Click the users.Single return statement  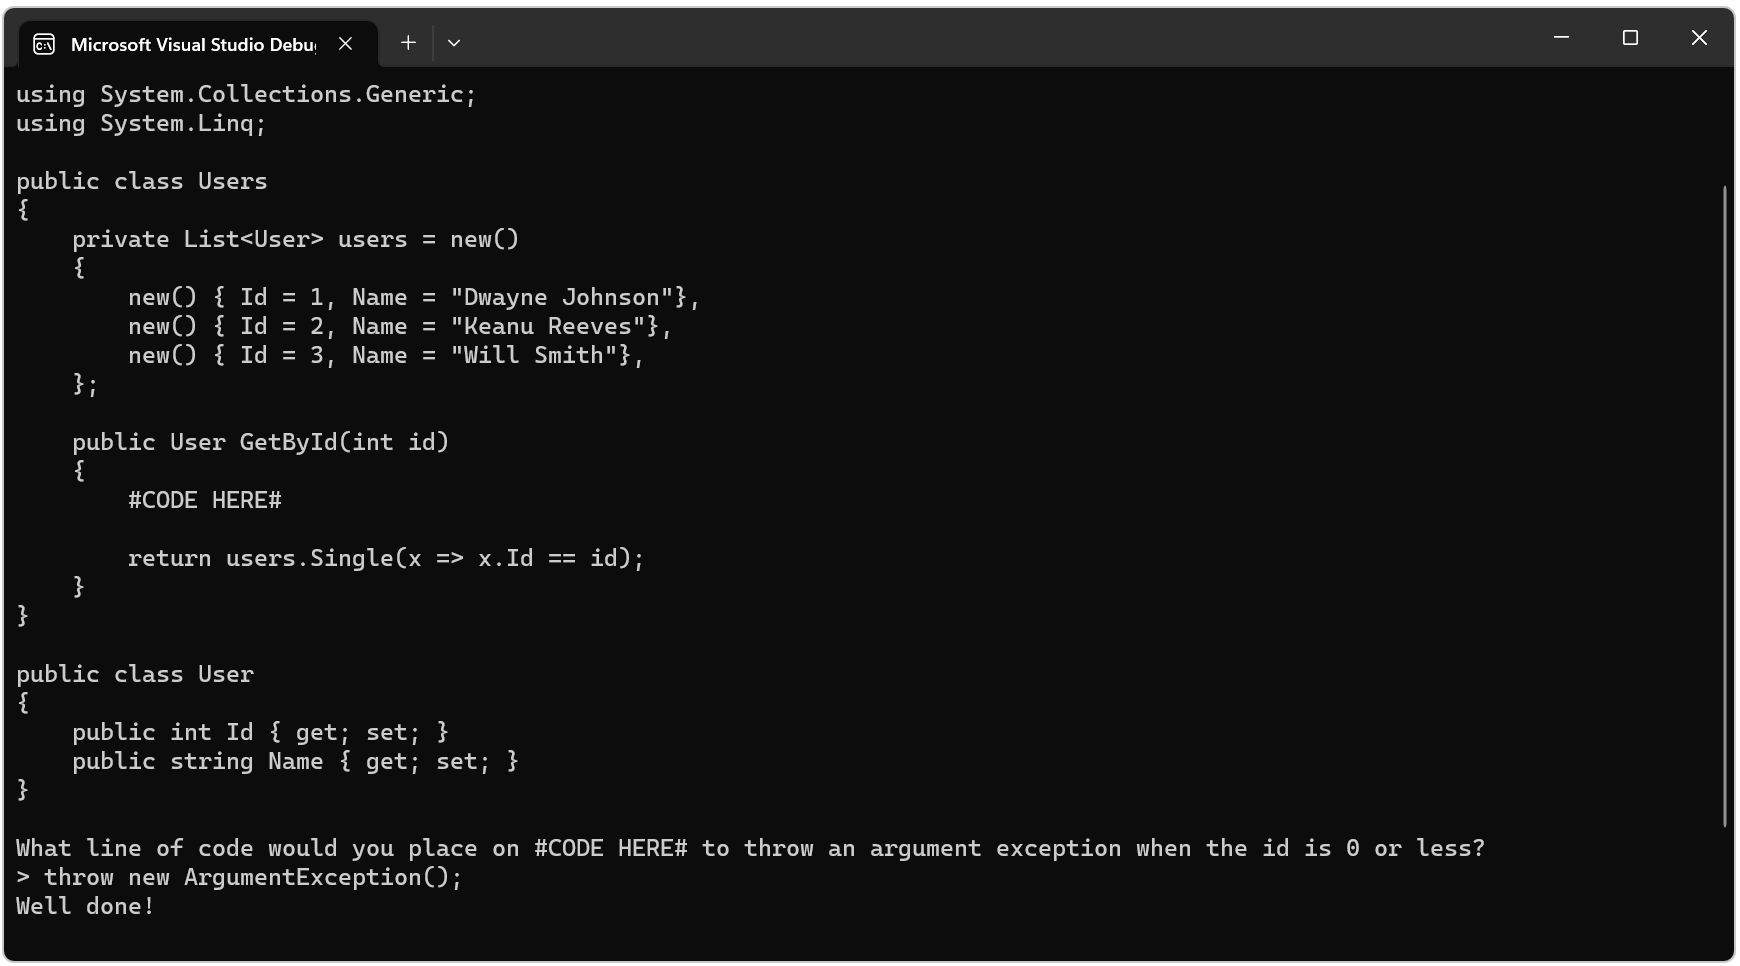(x=385, y=557)
